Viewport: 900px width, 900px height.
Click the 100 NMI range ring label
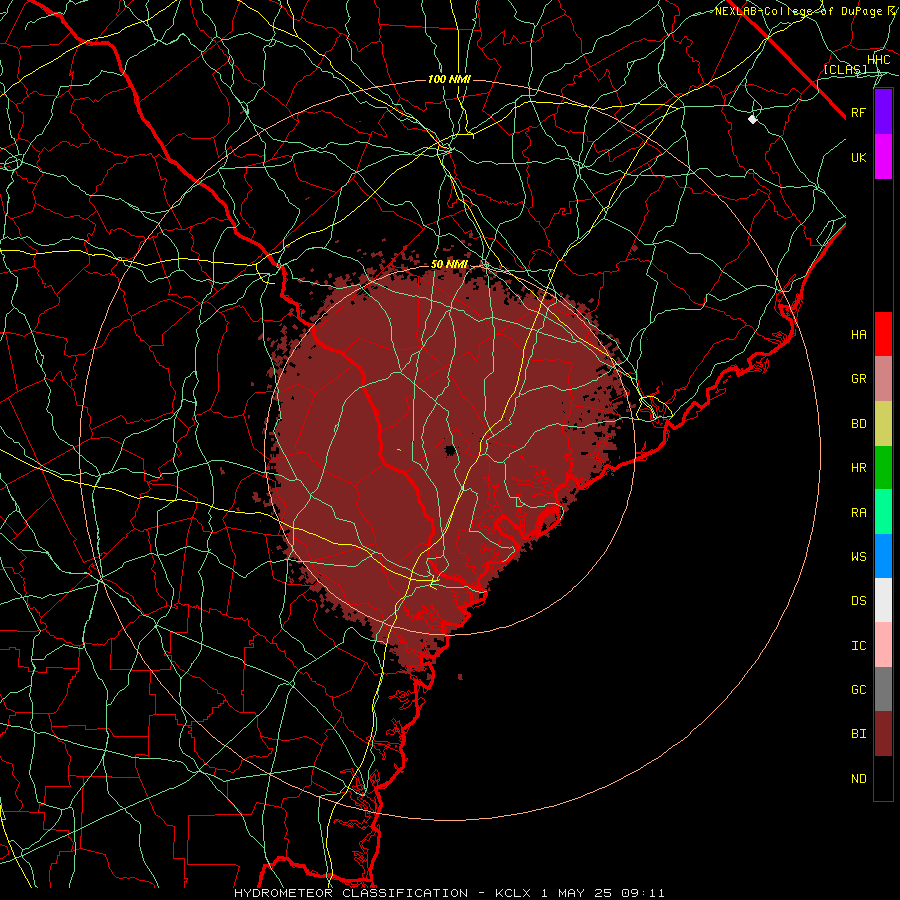[x=449, y=79]
